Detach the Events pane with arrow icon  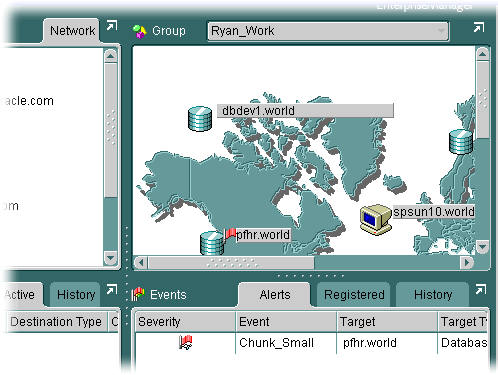pos(481,290)
